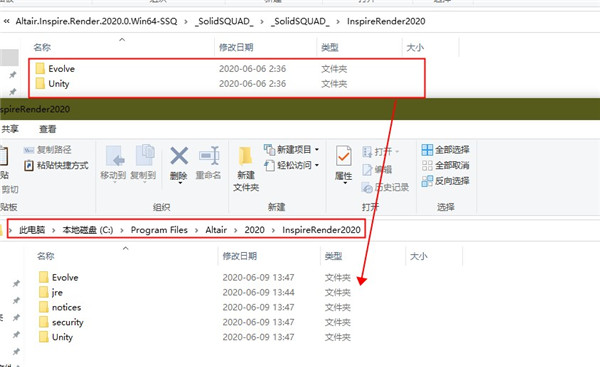Click Invert selection (反向选择)
This screenshot has width=600, height=367.
(x=445, y=181)
